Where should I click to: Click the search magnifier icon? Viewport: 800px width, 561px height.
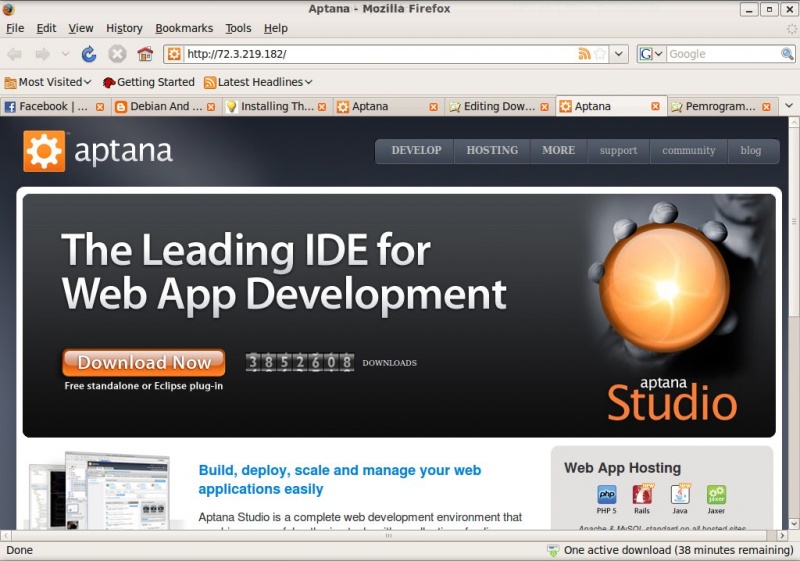(790, 54)
